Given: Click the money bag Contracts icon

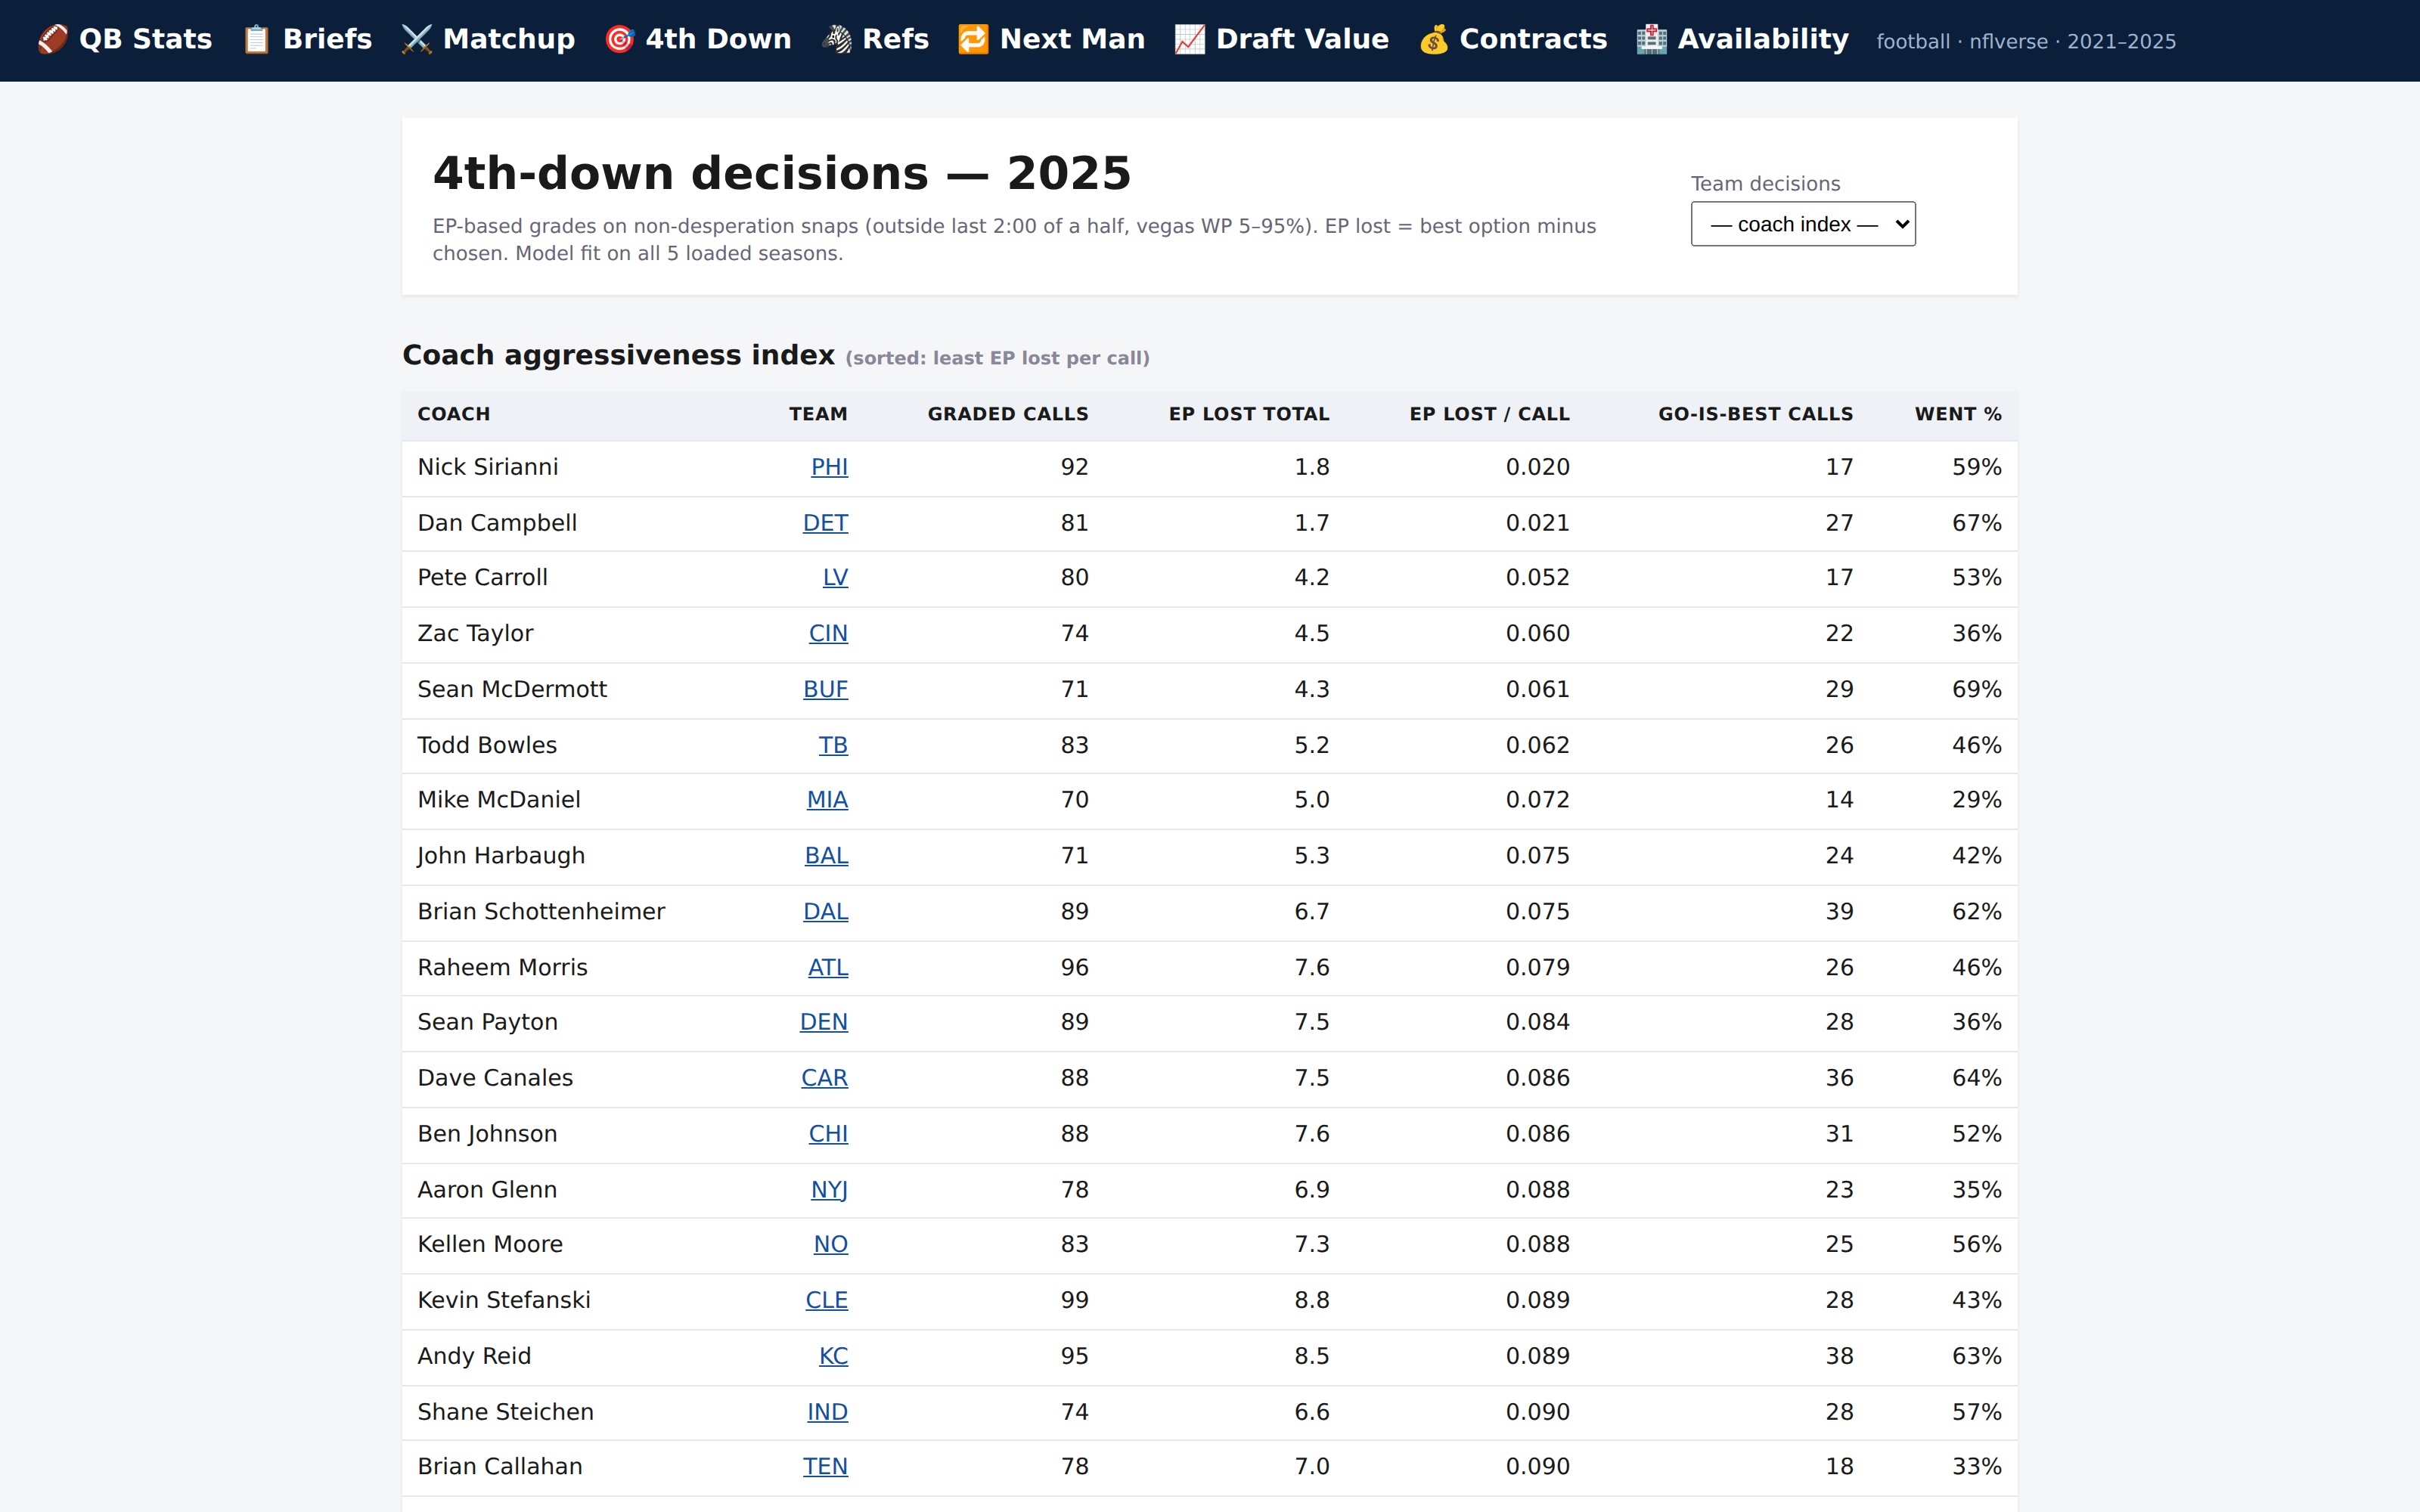Looking at the screenshot, I should pos(1434,40).
